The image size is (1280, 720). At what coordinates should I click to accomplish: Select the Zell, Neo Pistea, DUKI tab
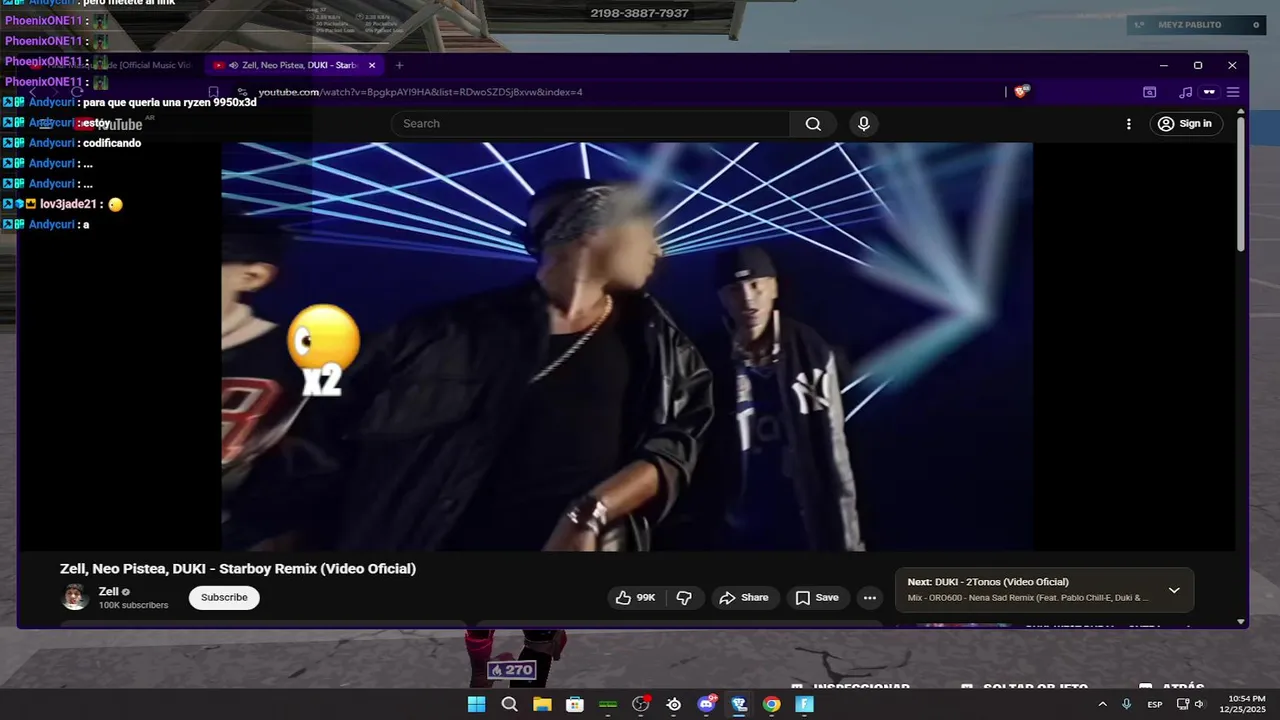(x=294, y=65)
